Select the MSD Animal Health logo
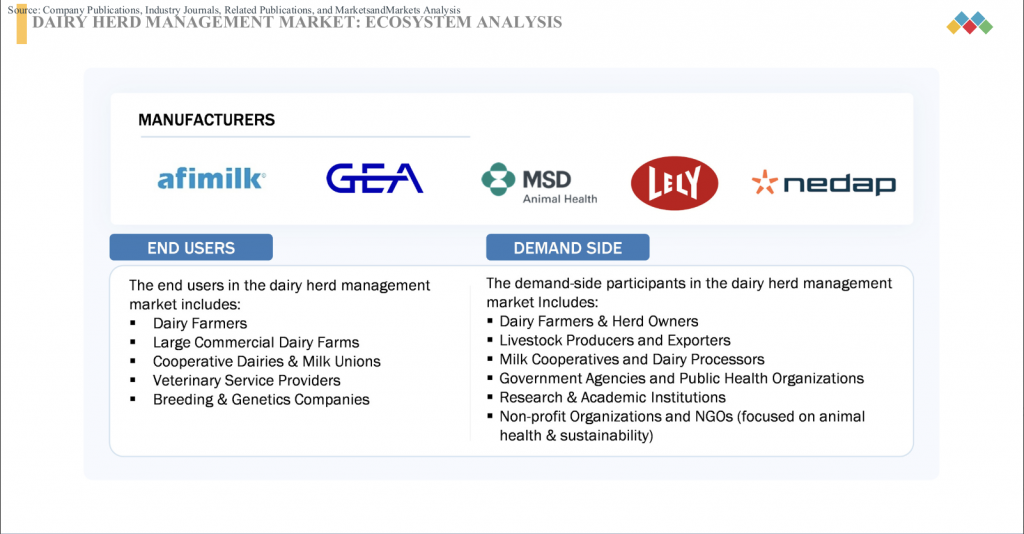 tap(539, 183)
